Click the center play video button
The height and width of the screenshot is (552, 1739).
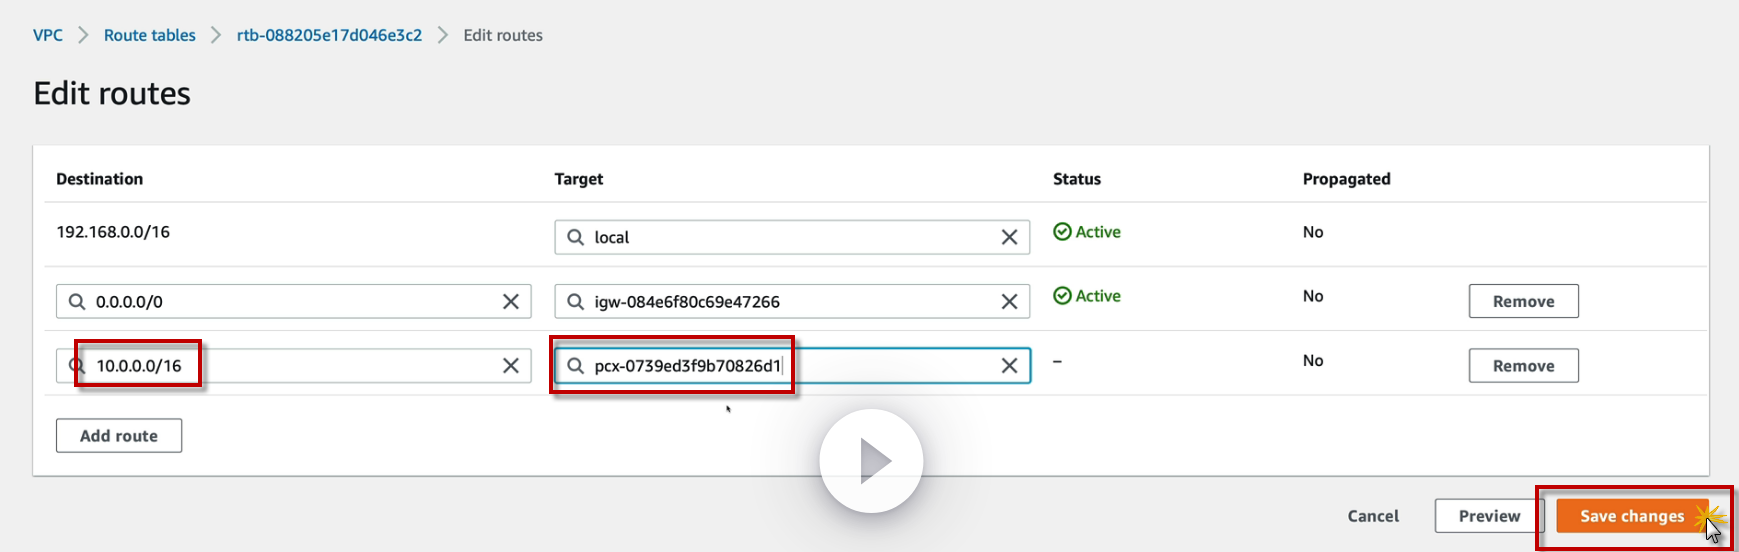[x=871, y=461]
